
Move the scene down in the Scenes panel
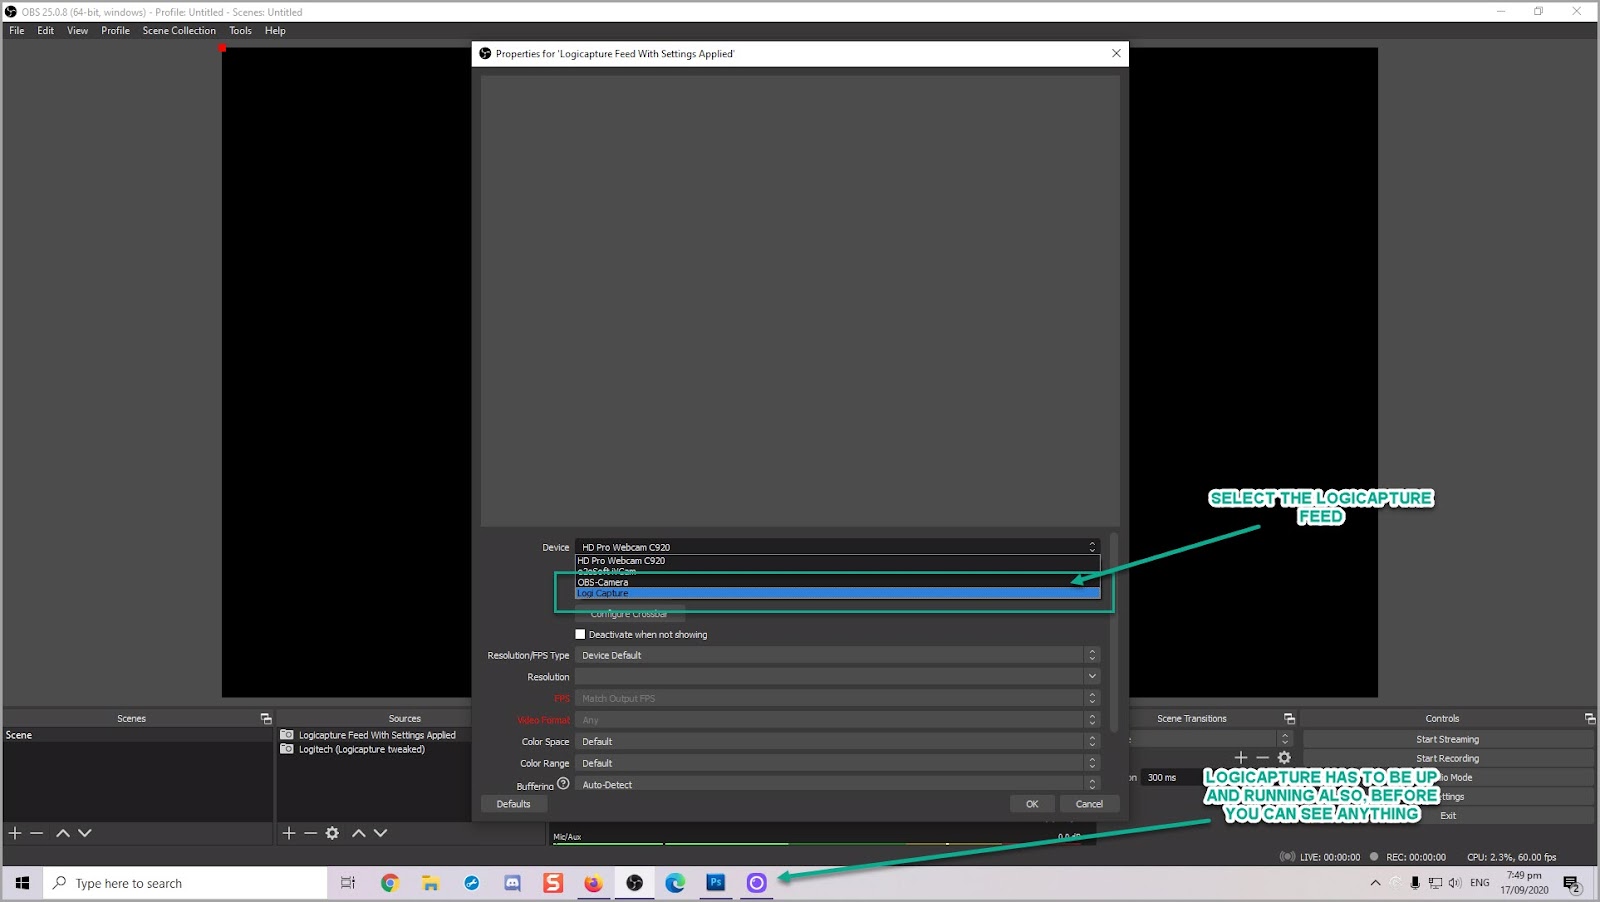(85, 833)
